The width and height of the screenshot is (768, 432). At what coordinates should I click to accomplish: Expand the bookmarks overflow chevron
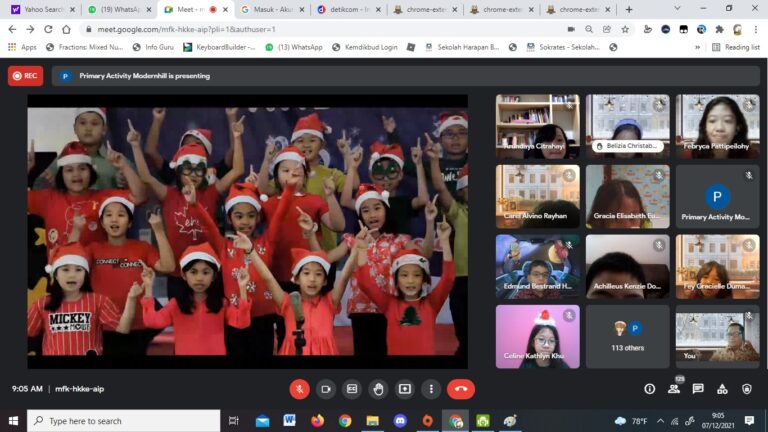697,47
